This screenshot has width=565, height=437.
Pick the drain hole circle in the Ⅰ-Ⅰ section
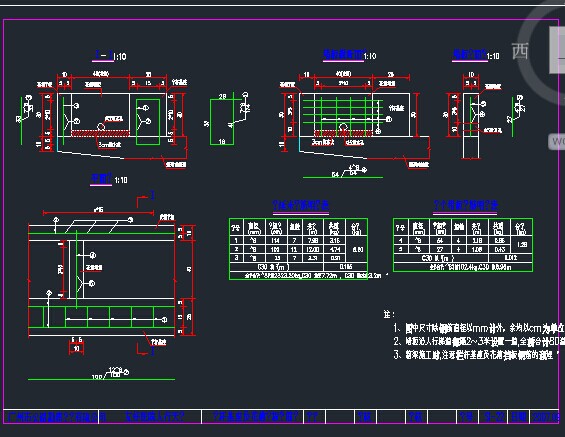[101, 126]
